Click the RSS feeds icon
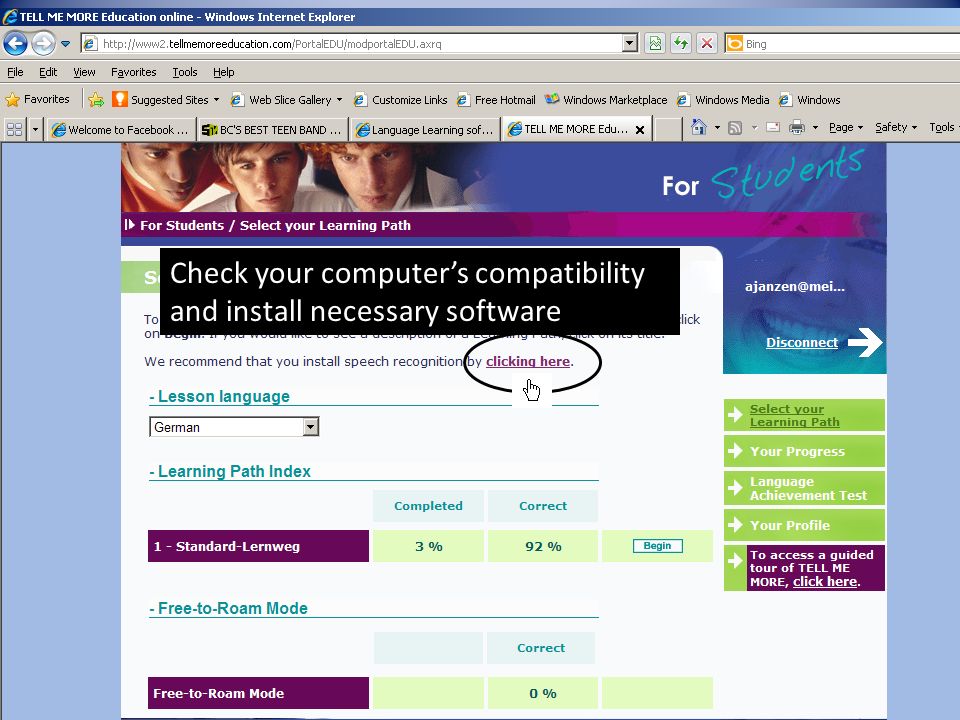 (x=735, y=127)
